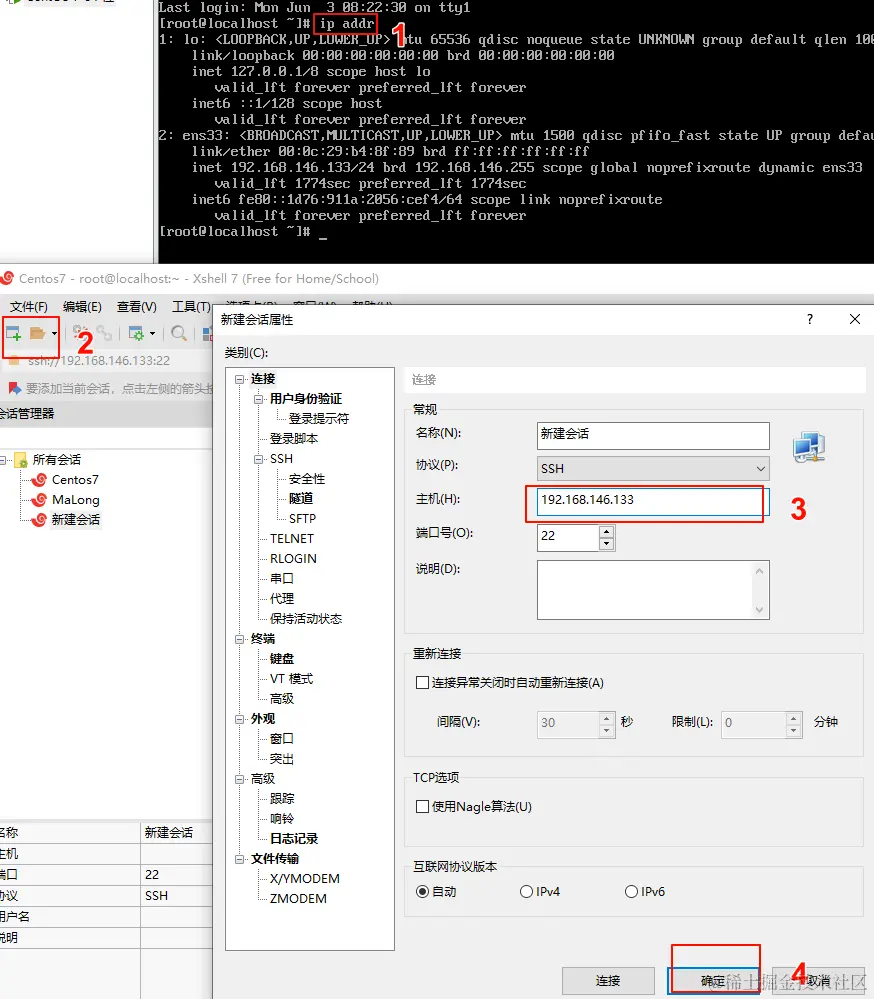Select 安全性 under SSH

[x=307, y=478]
